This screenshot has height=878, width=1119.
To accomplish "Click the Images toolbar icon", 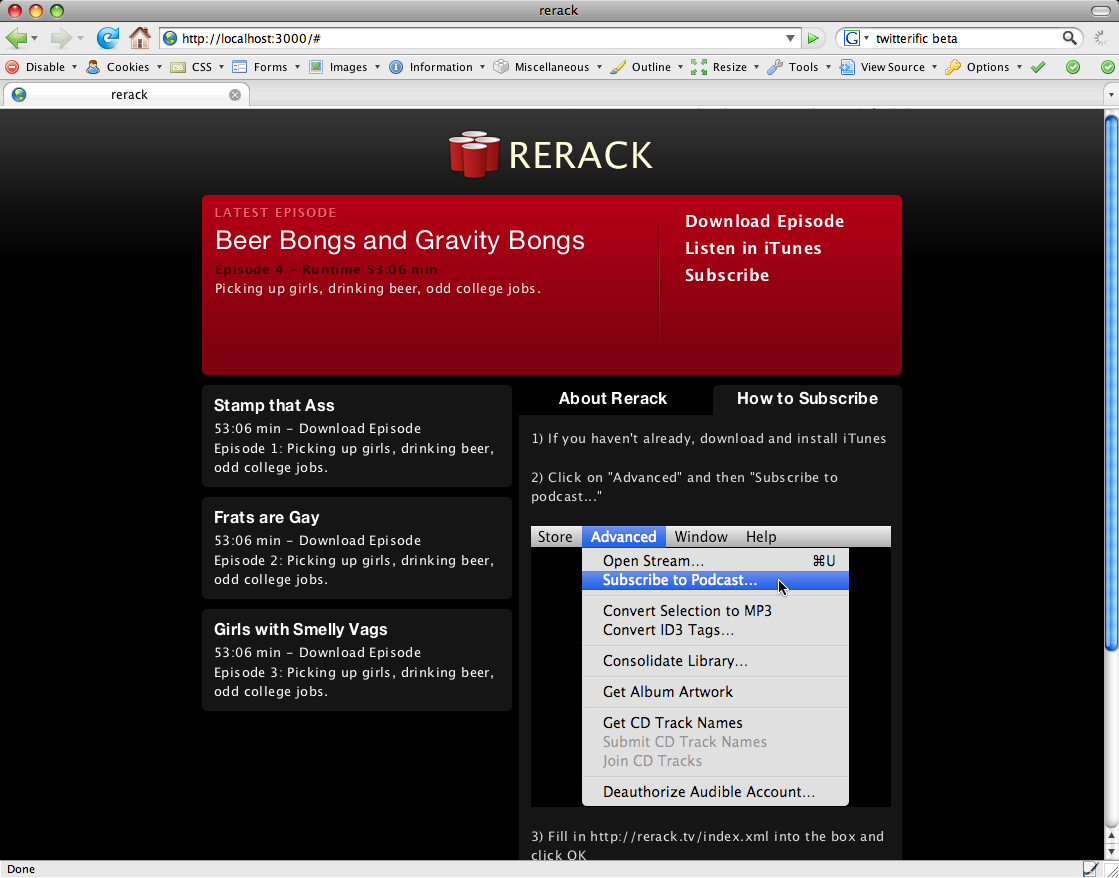I will (316, 67).
